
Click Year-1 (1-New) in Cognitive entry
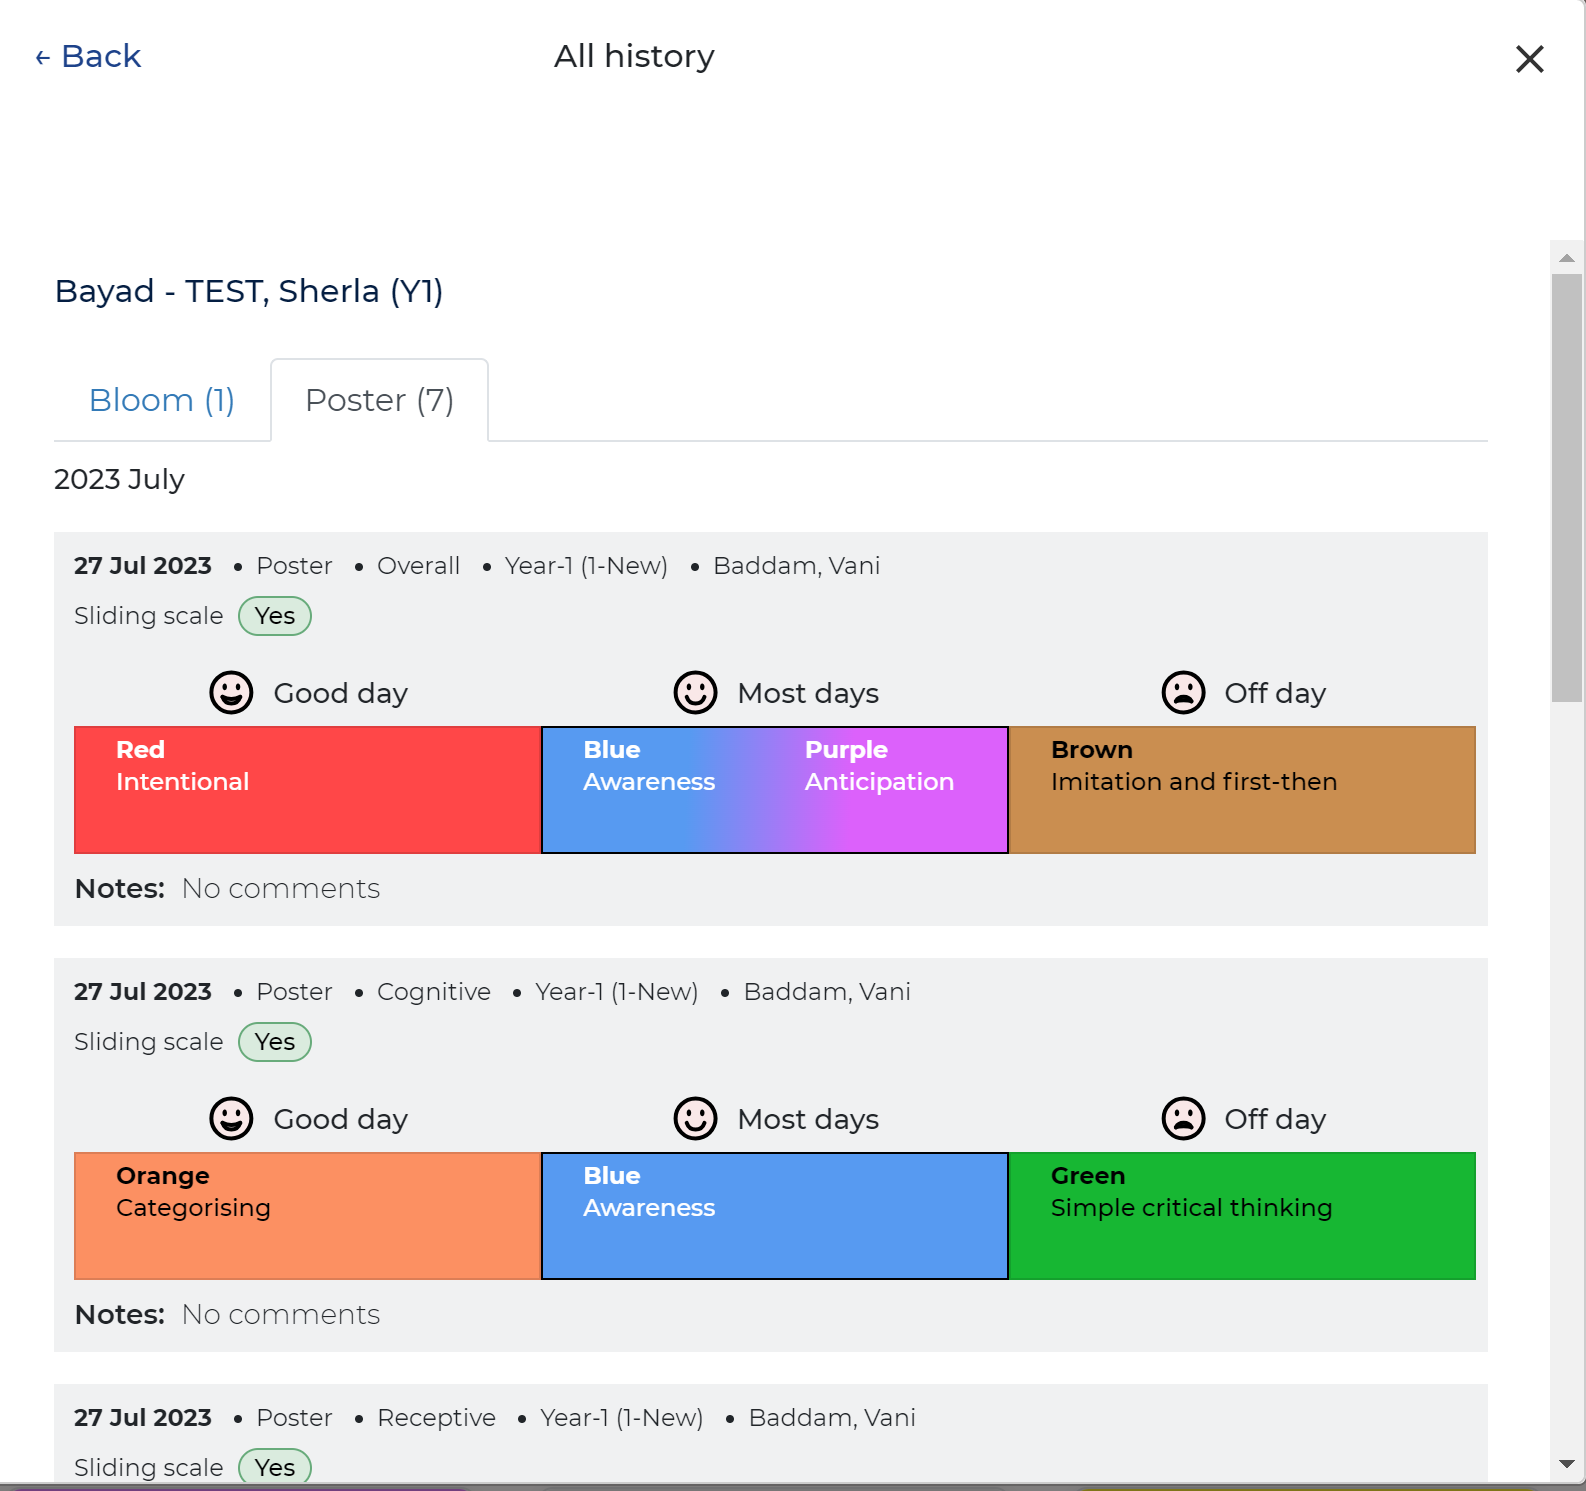(x=617, y=992)
